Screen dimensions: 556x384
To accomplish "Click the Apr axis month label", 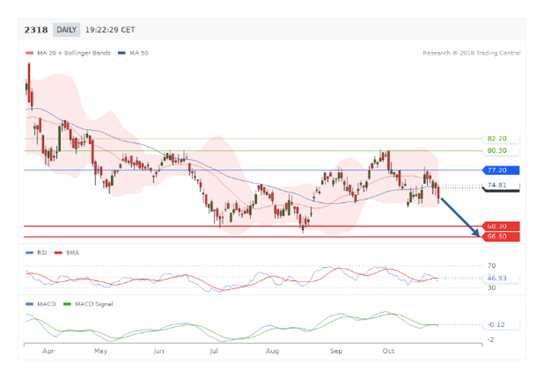I will click(48, 351).
